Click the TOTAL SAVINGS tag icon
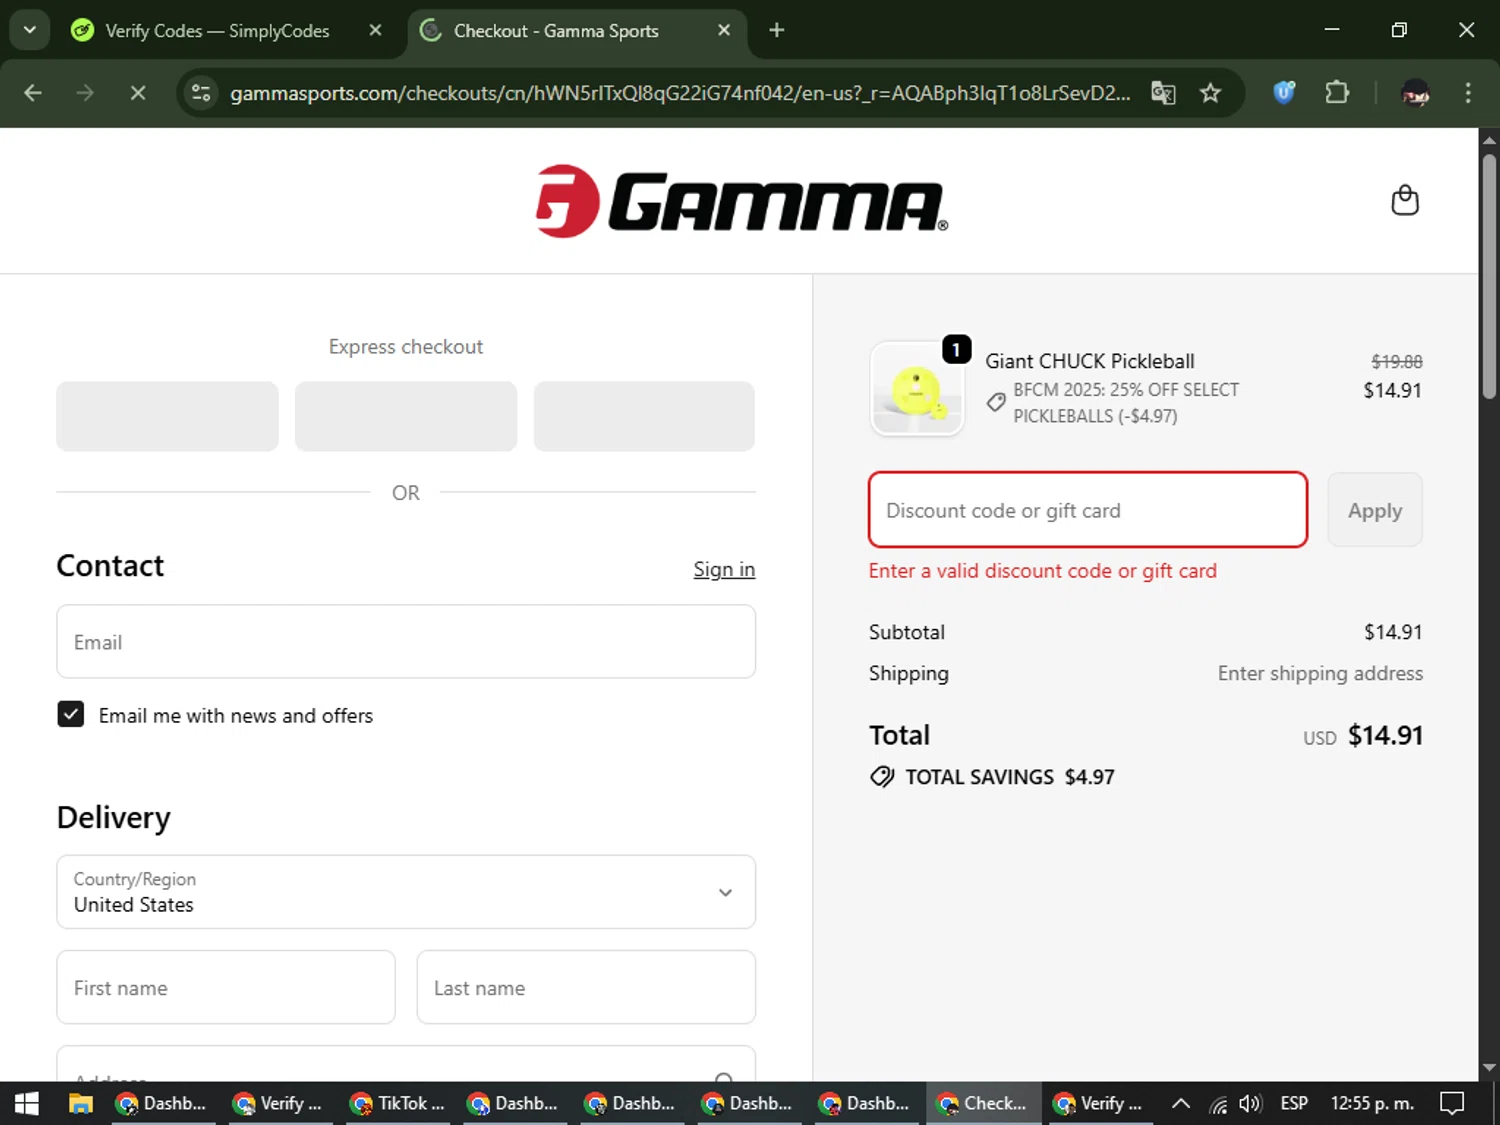Screen dimensions: 1500x1125 coord(882,777)
